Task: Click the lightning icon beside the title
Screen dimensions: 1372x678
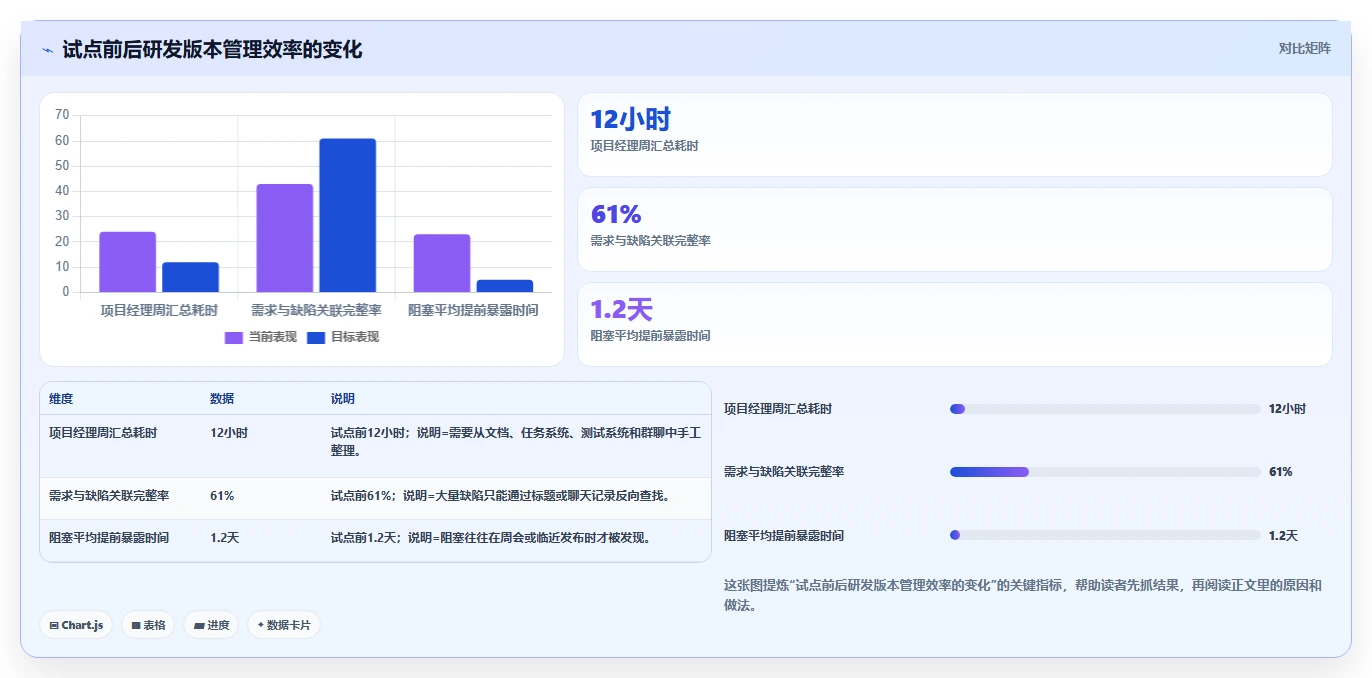Action: (48, 50)
